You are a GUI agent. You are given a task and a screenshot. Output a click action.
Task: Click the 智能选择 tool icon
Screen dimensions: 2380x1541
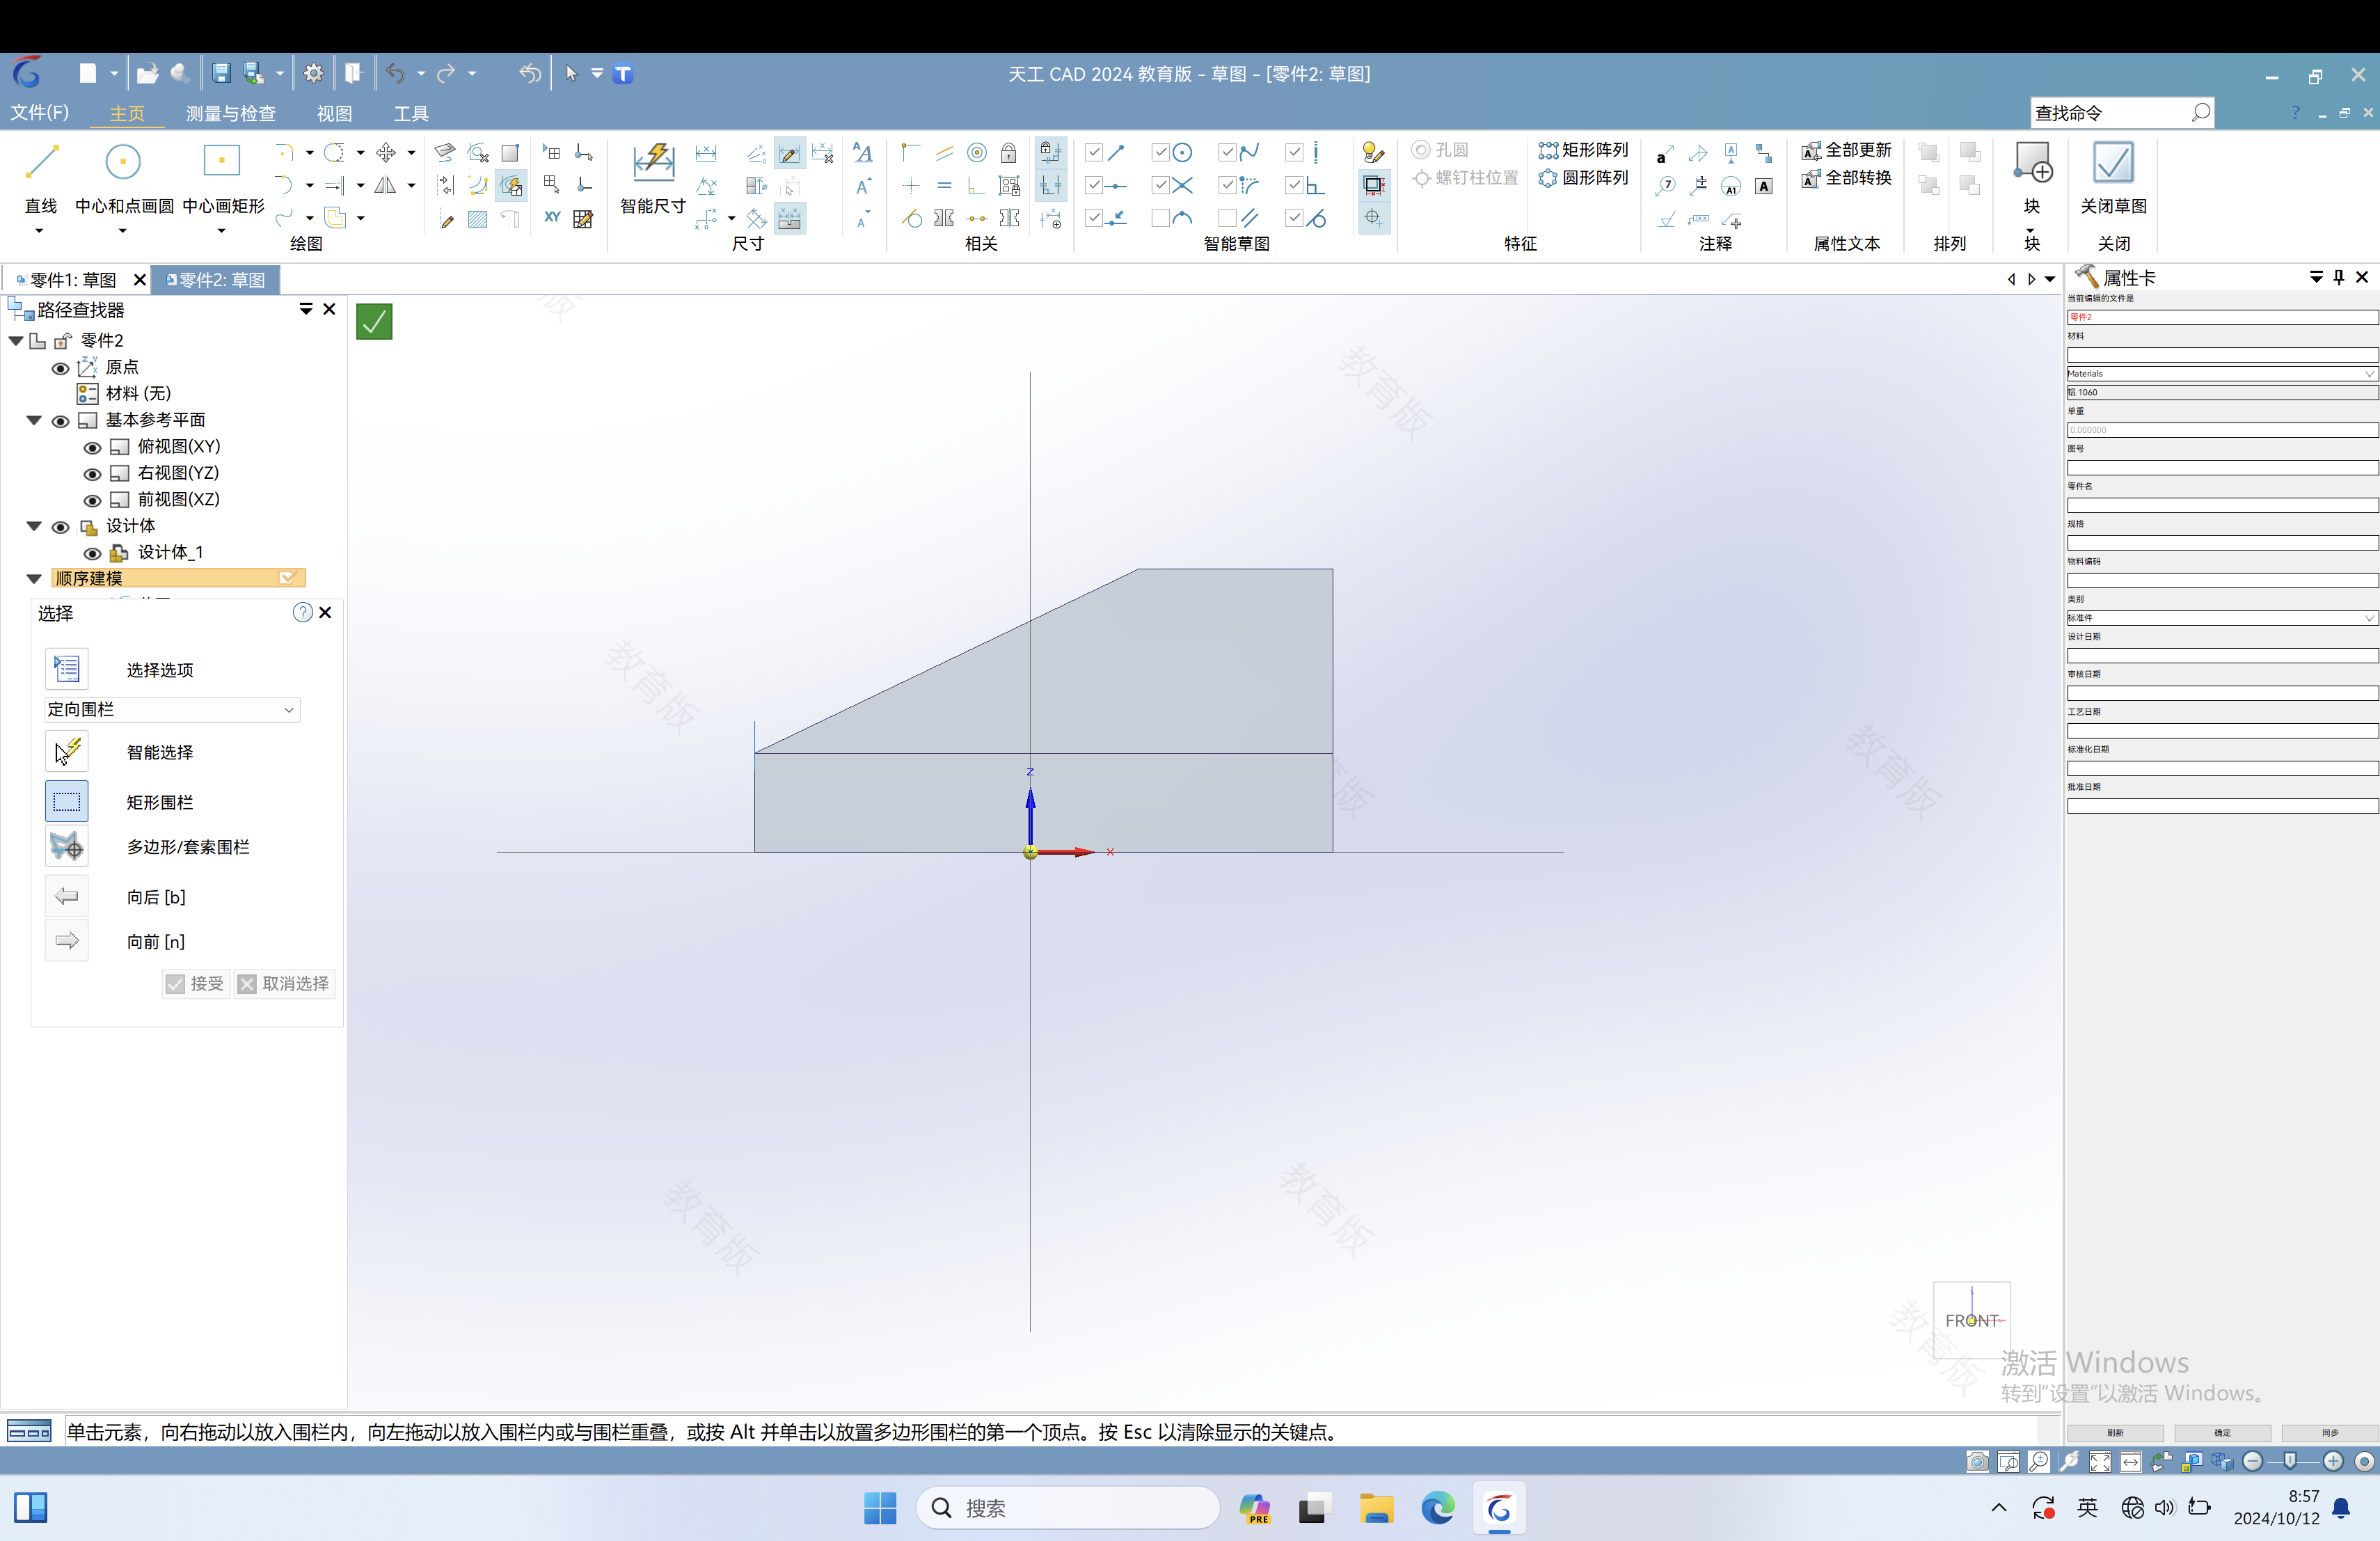[x=66, y=752]
